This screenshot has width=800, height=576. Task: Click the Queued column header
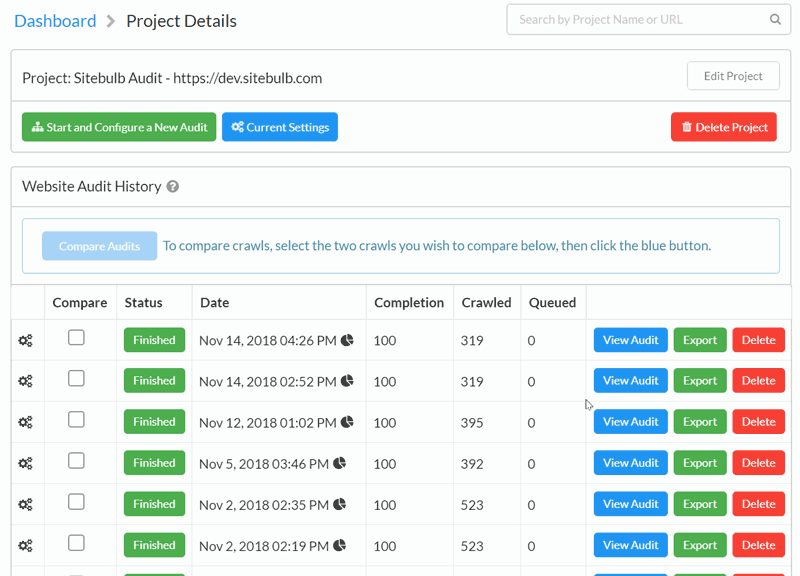pyautogui.click(x=553, y=303)
